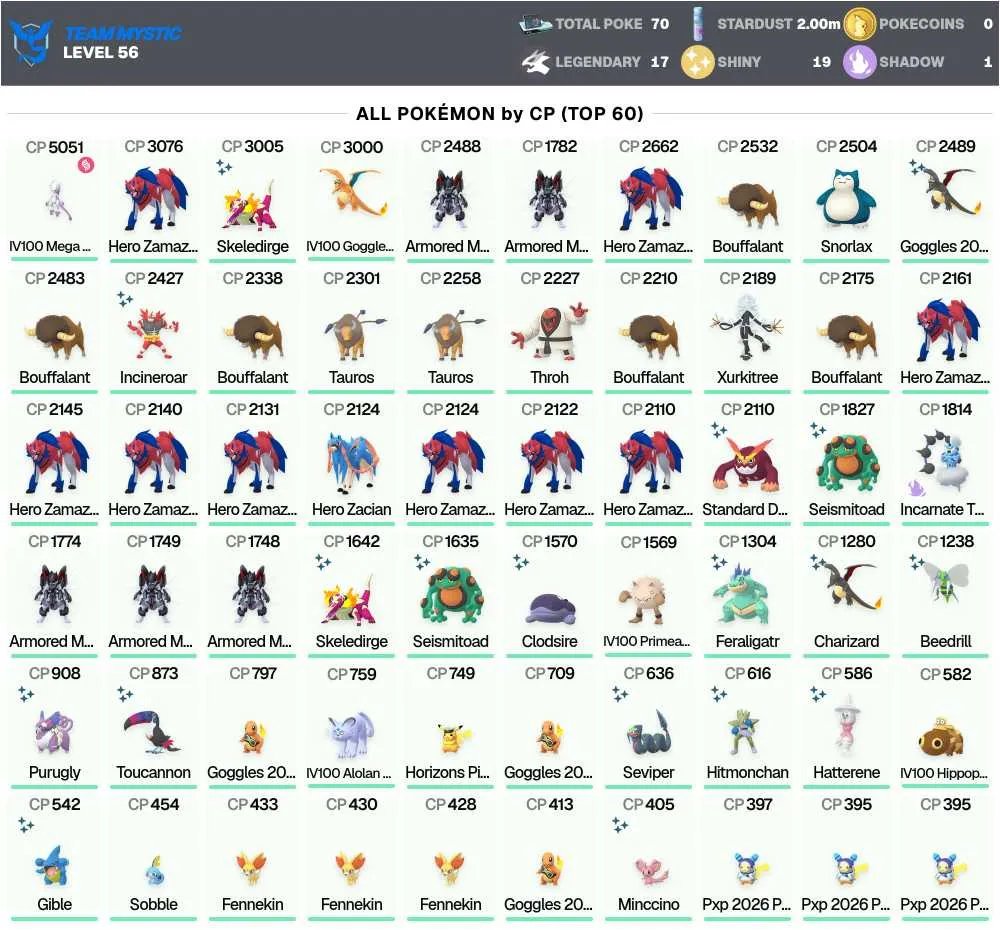Click the shiny sparkle icon on Clodsire's card
The image size is (1000, 930).
coord(521,562)
